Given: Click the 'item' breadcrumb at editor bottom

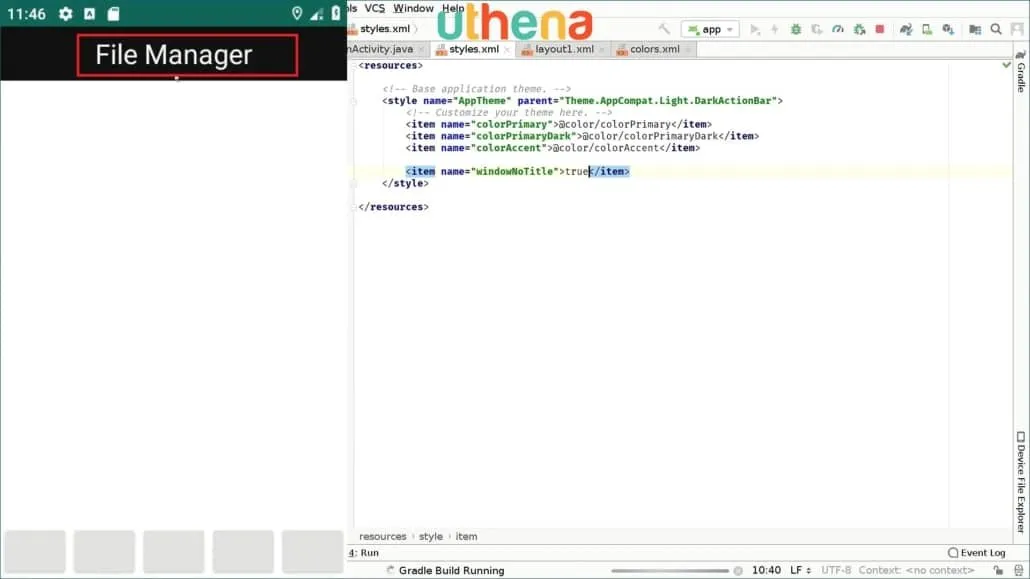Looking at the screenshot, I should click(466, 536).
